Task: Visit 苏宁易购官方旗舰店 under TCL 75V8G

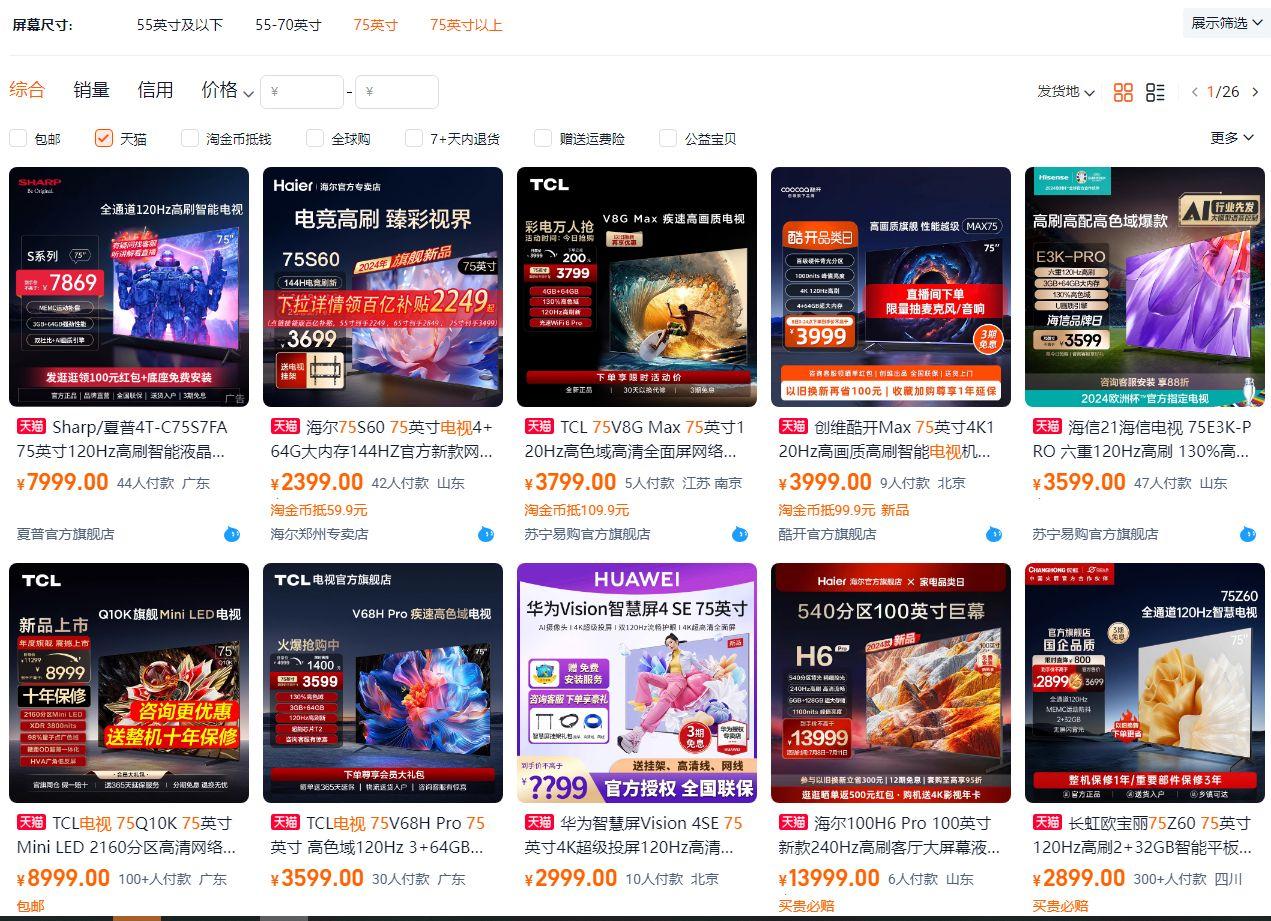Action: tap(588, 534)
